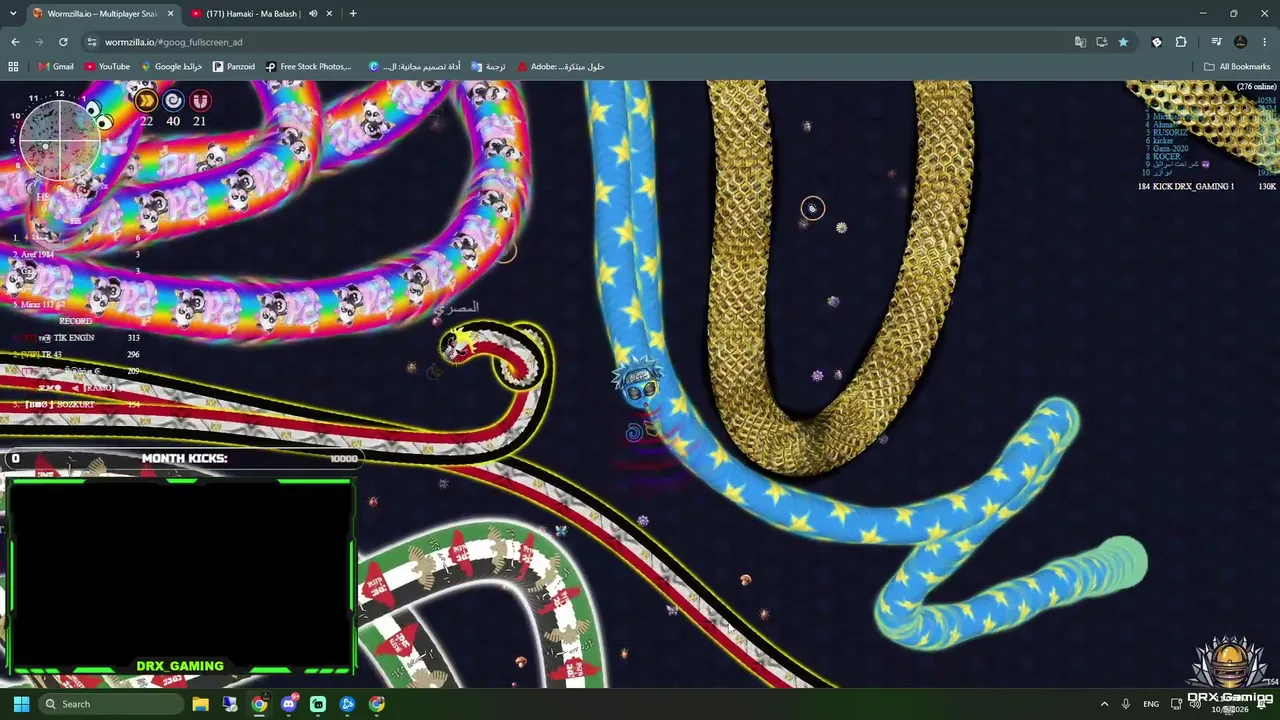Image resolution: width=1280 pixels, height=720 pixels.
Task: Install the app icon in address bar
Action: click(x=1101, y=42)
